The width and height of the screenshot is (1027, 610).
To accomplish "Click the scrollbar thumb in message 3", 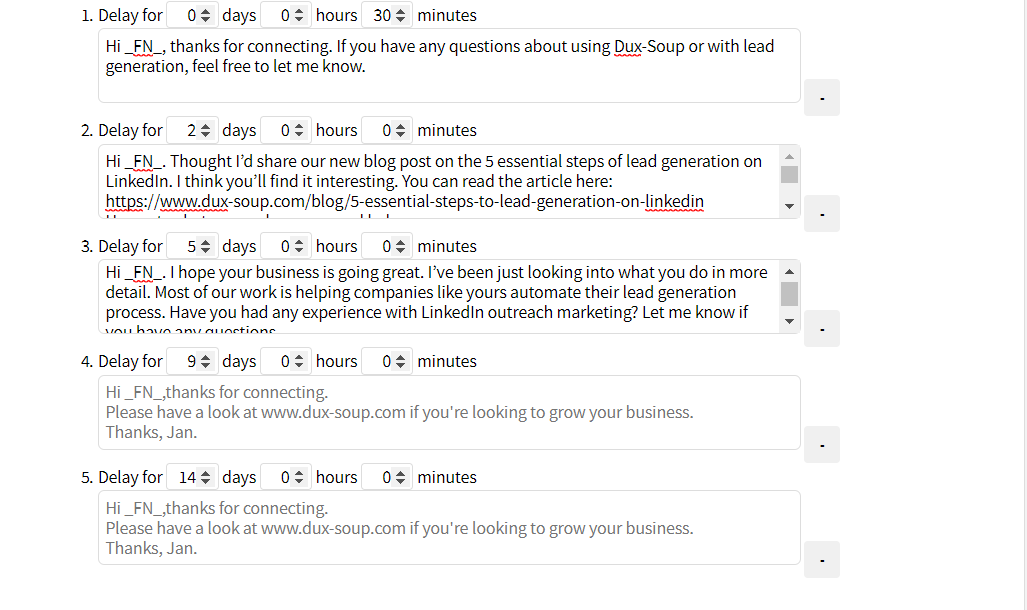I will 789,294.
